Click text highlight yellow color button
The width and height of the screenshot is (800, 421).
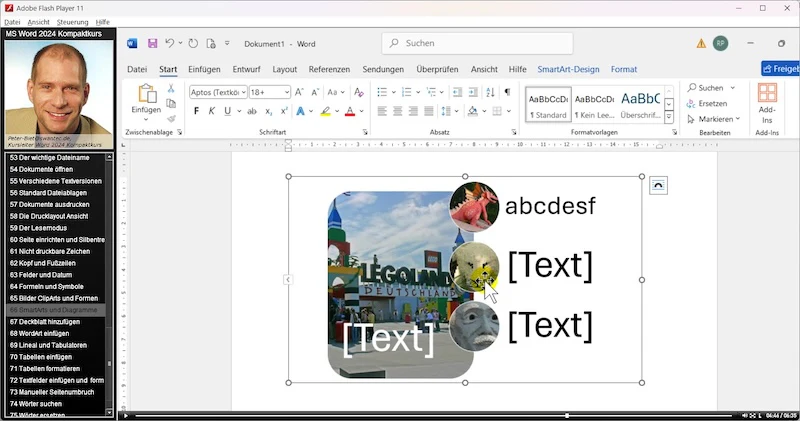(326, 111)
